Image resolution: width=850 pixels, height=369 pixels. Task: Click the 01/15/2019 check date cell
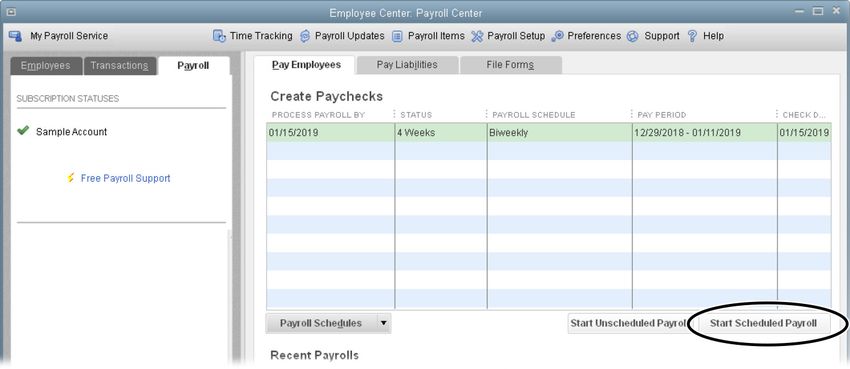click(804, 132)
